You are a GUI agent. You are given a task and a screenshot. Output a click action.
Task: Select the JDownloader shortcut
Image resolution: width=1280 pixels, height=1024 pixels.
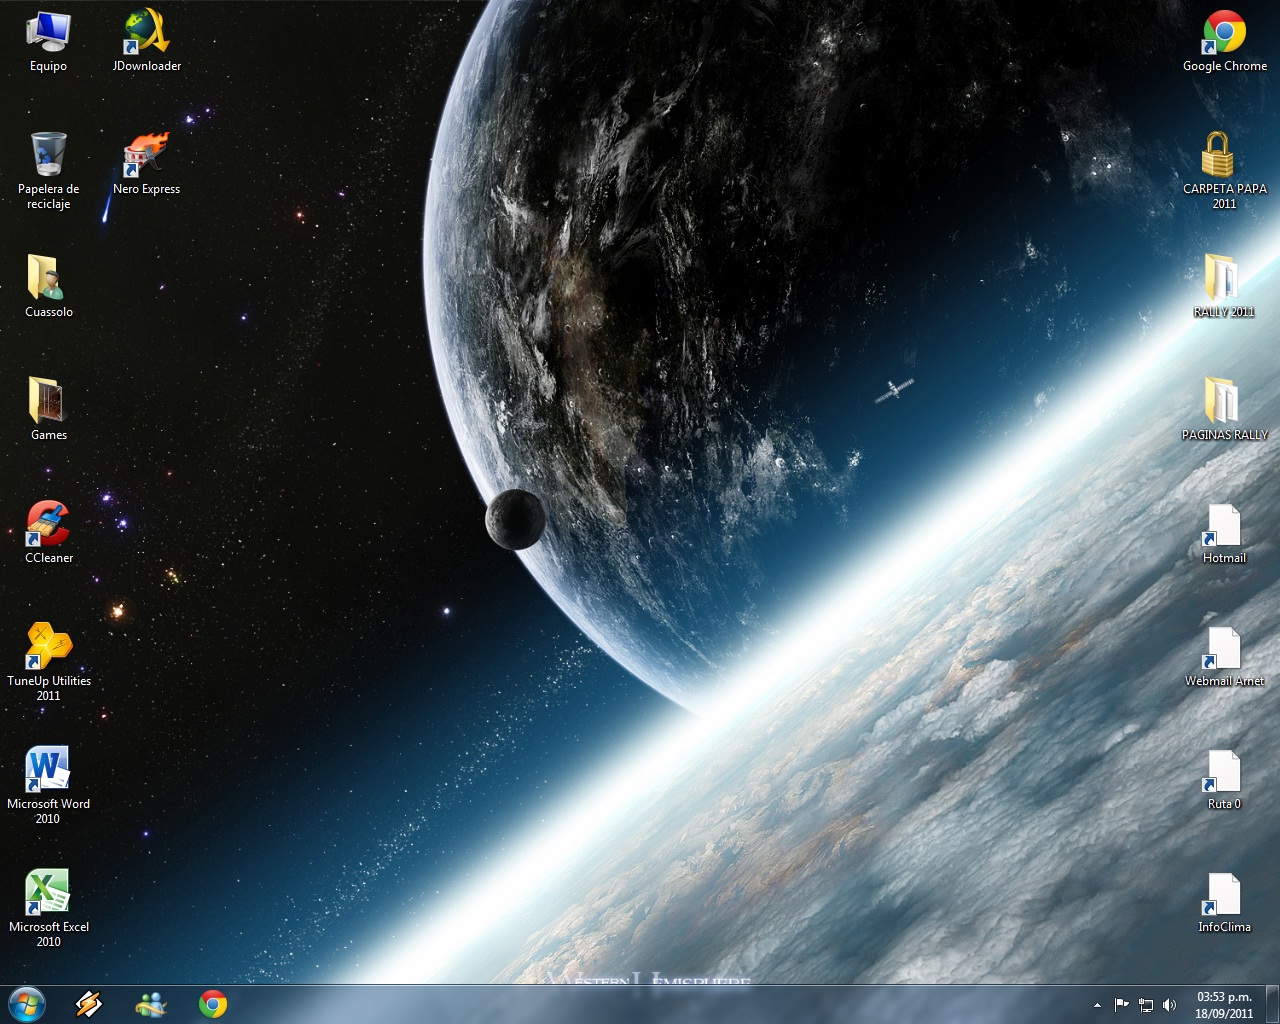coord(147,33)
